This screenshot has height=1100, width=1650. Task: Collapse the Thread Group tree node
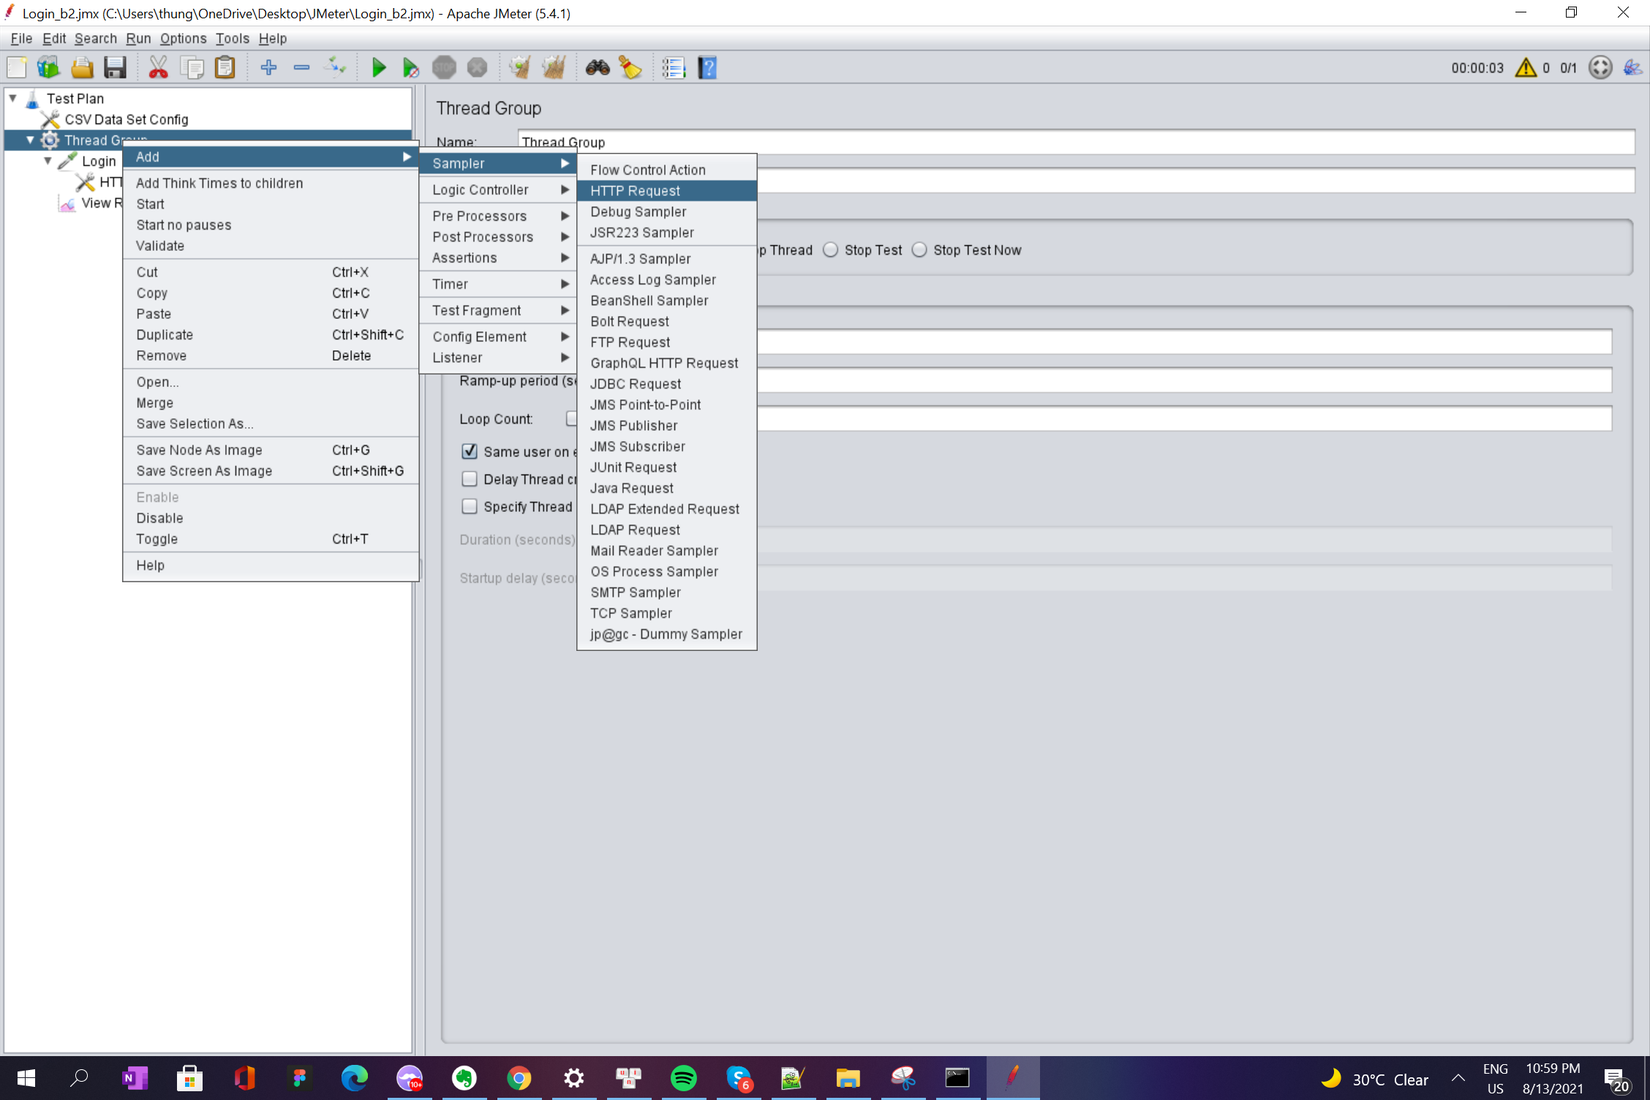[30, 140]
